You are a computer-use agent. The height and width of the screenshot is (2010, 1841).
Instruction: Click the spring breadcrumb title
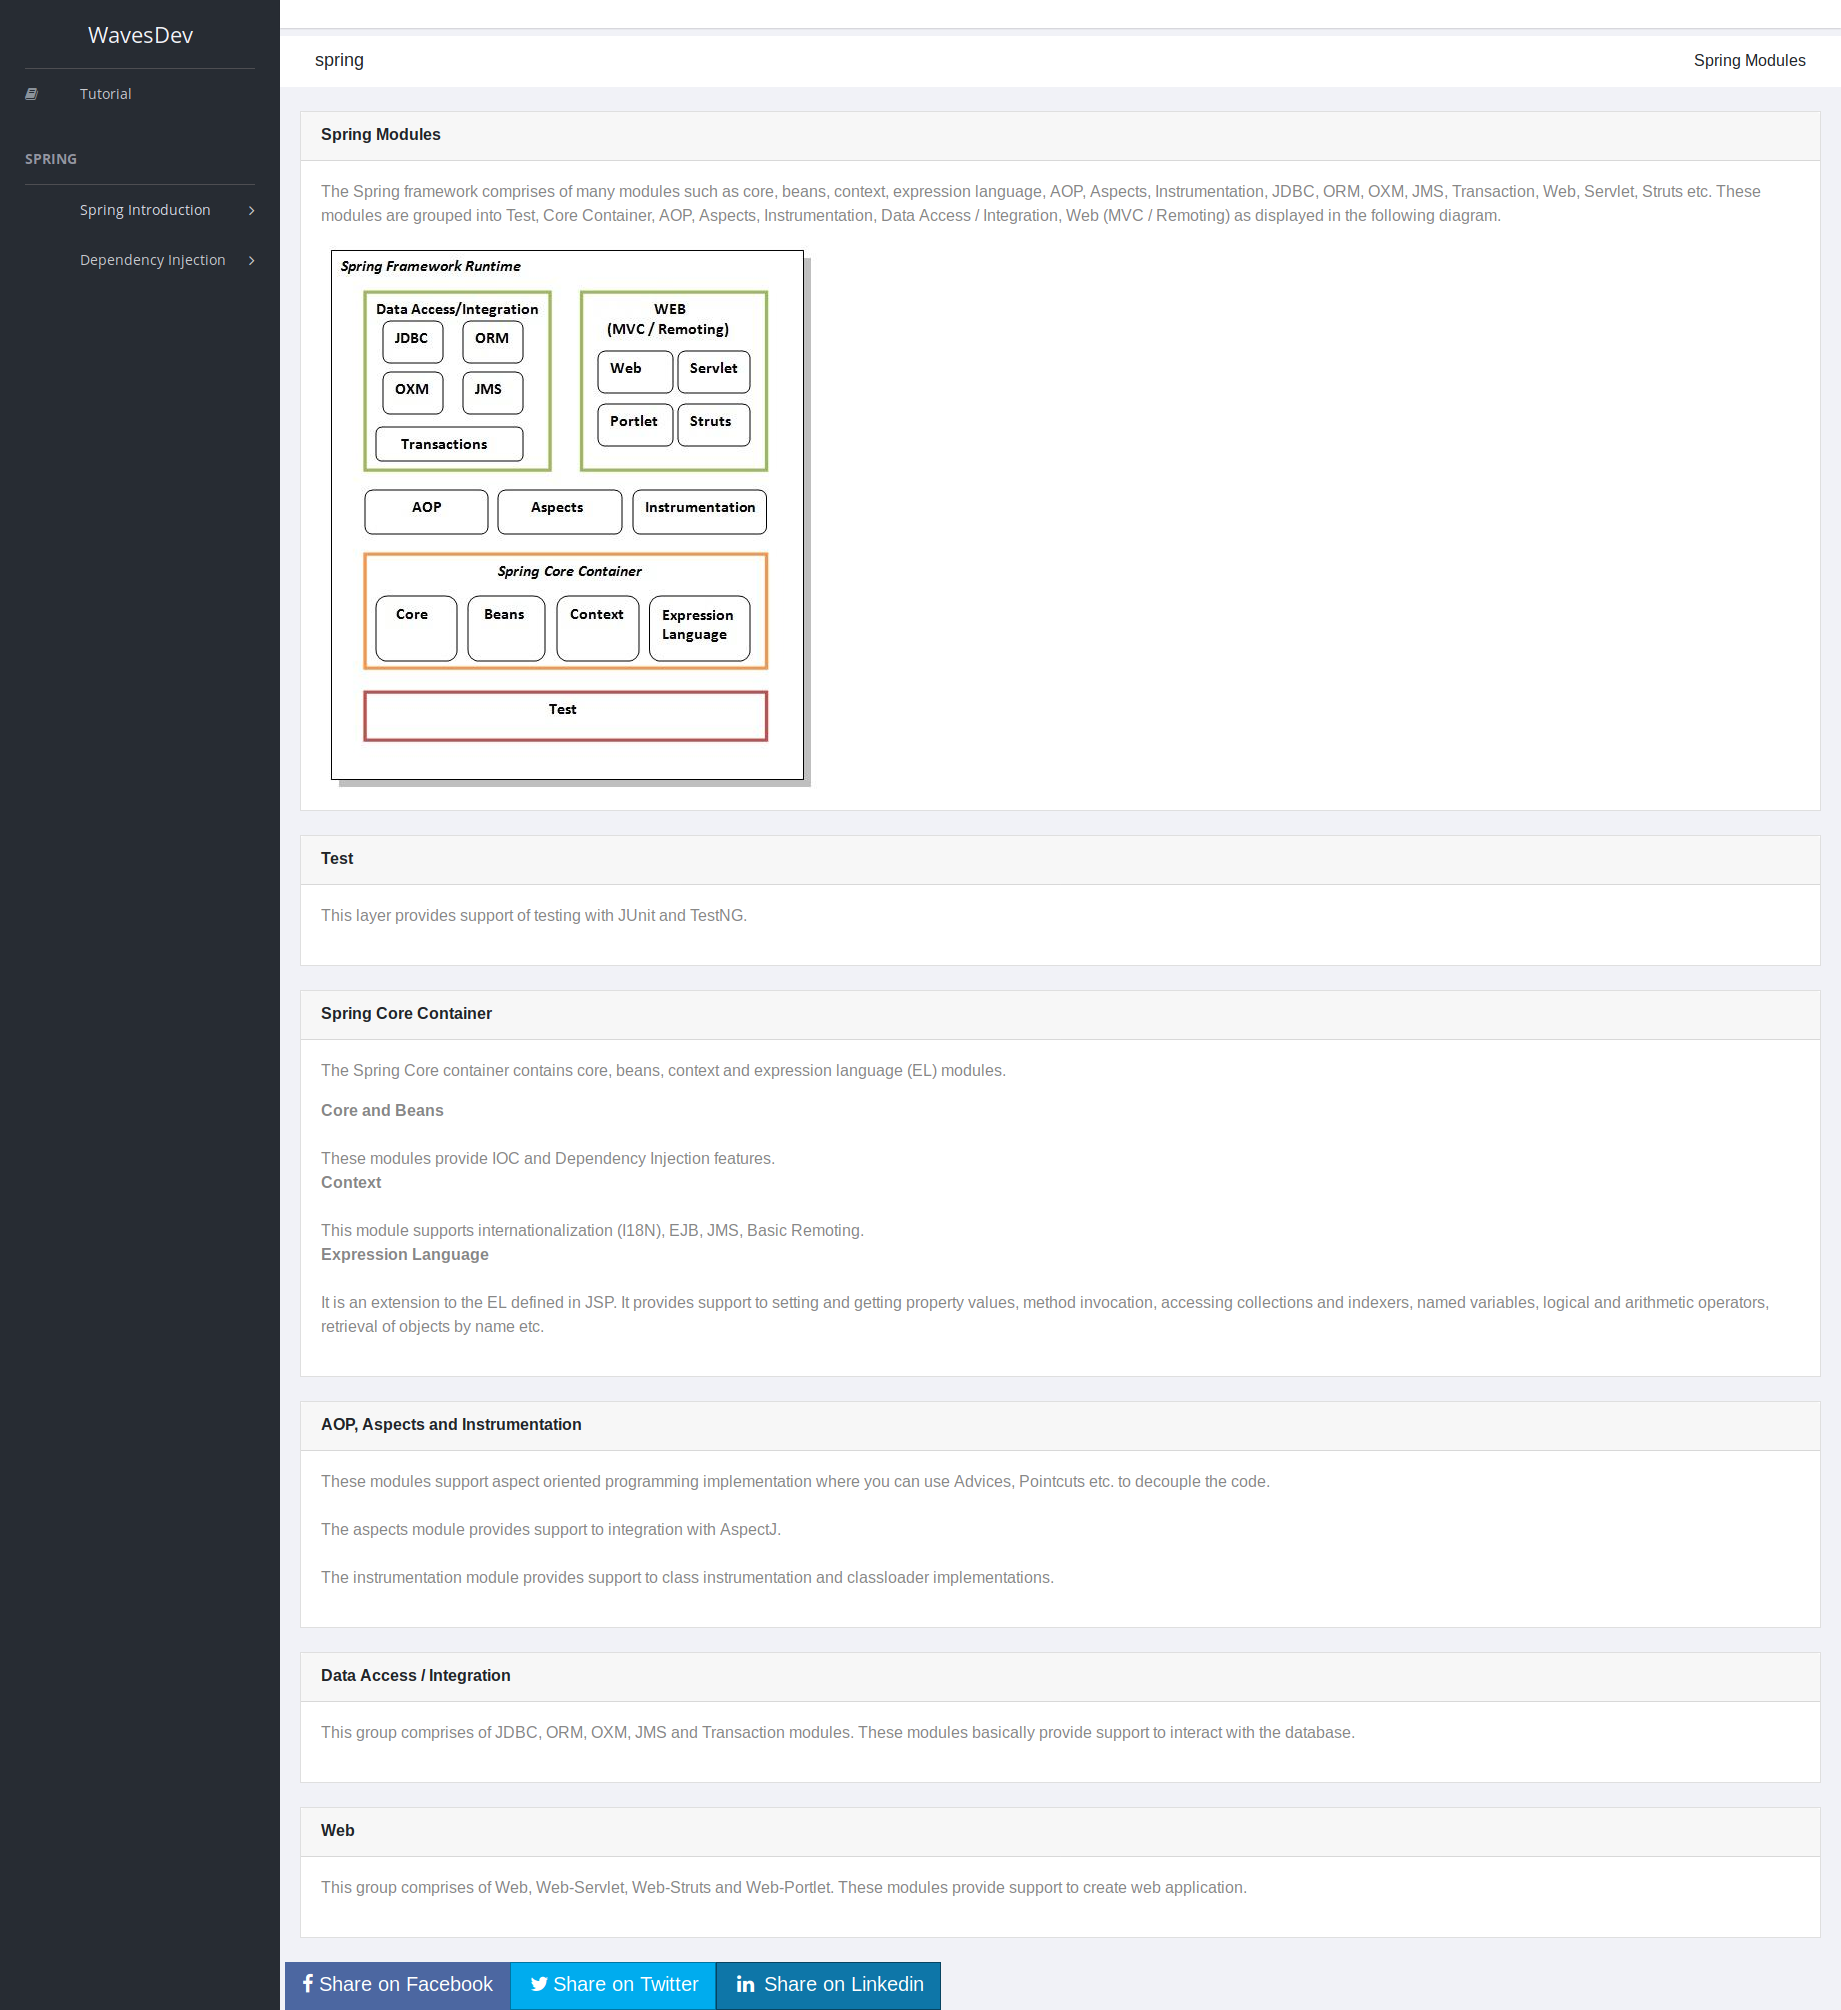(x=339, y=60)
